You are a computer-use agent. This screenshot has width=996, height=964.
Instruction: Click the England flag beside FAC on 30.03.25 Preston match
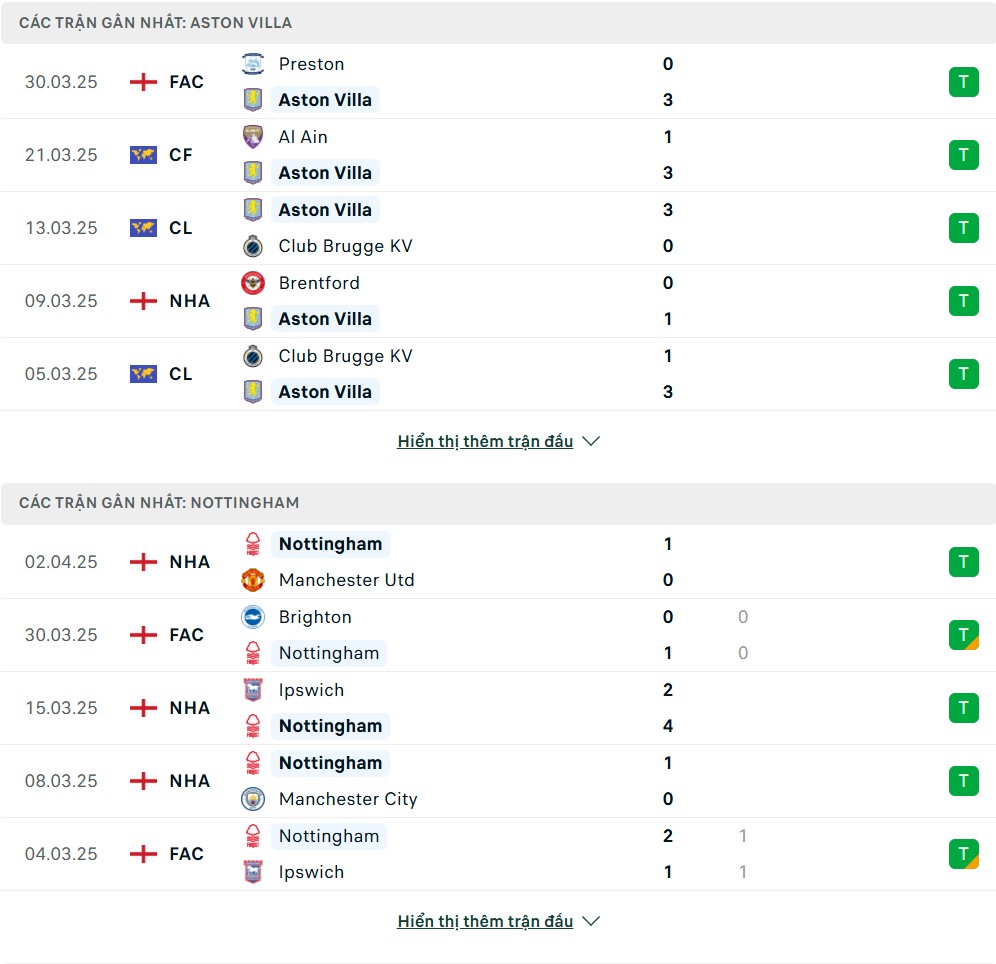(x=143, y=82)
